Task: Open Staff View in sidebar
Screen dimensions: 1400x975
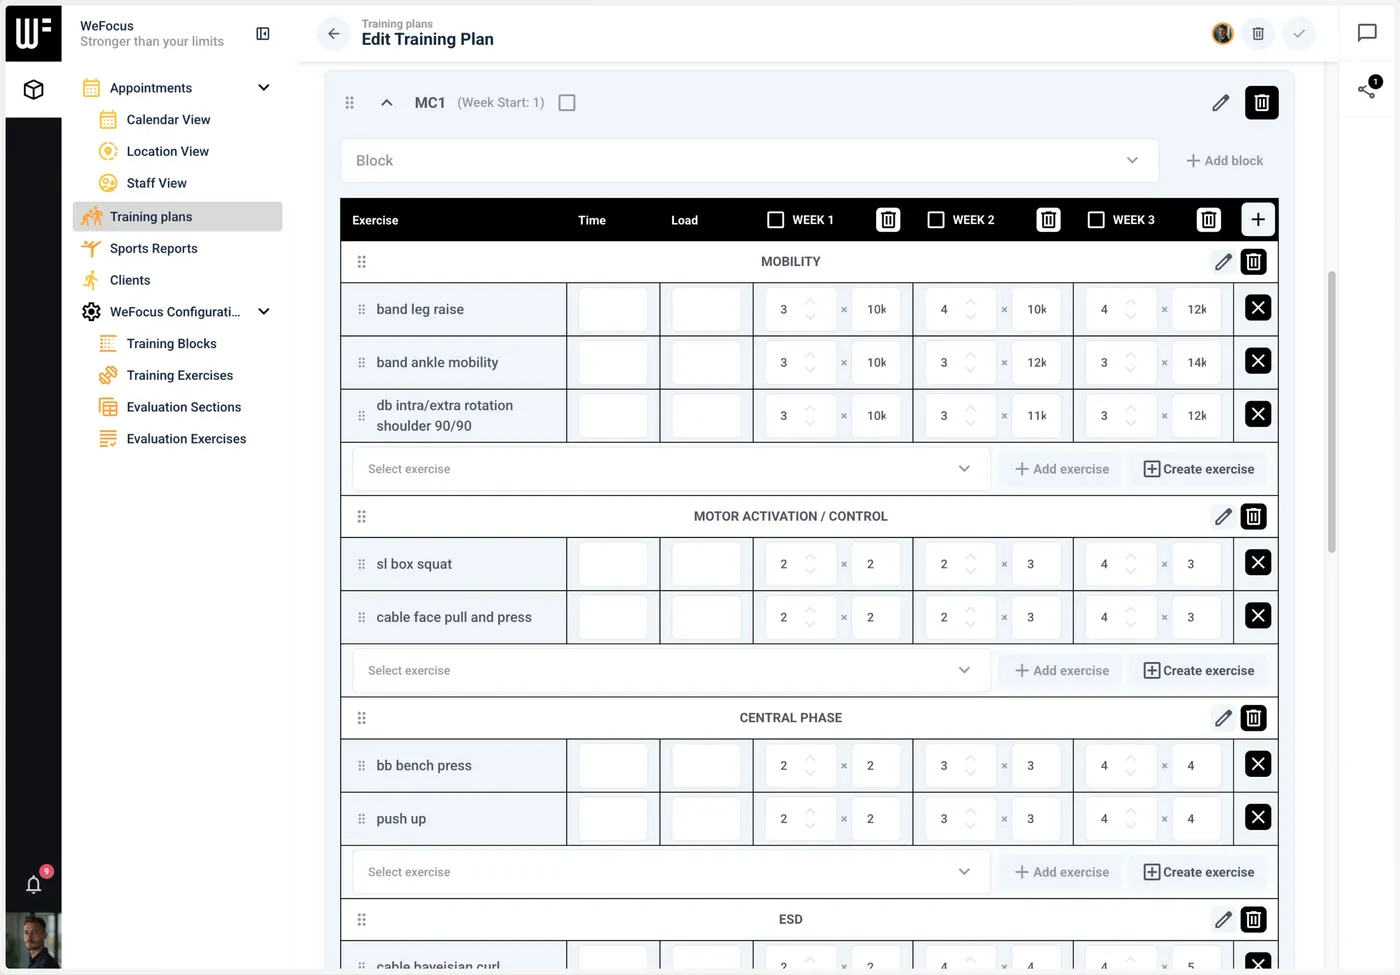Action: [156, 184]
